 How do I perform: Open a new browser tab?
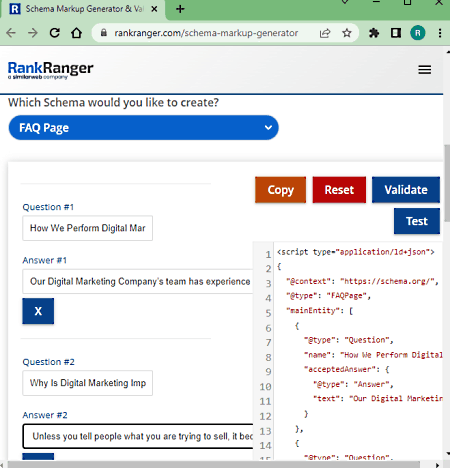pyautogui.click(x=180, y=9)
